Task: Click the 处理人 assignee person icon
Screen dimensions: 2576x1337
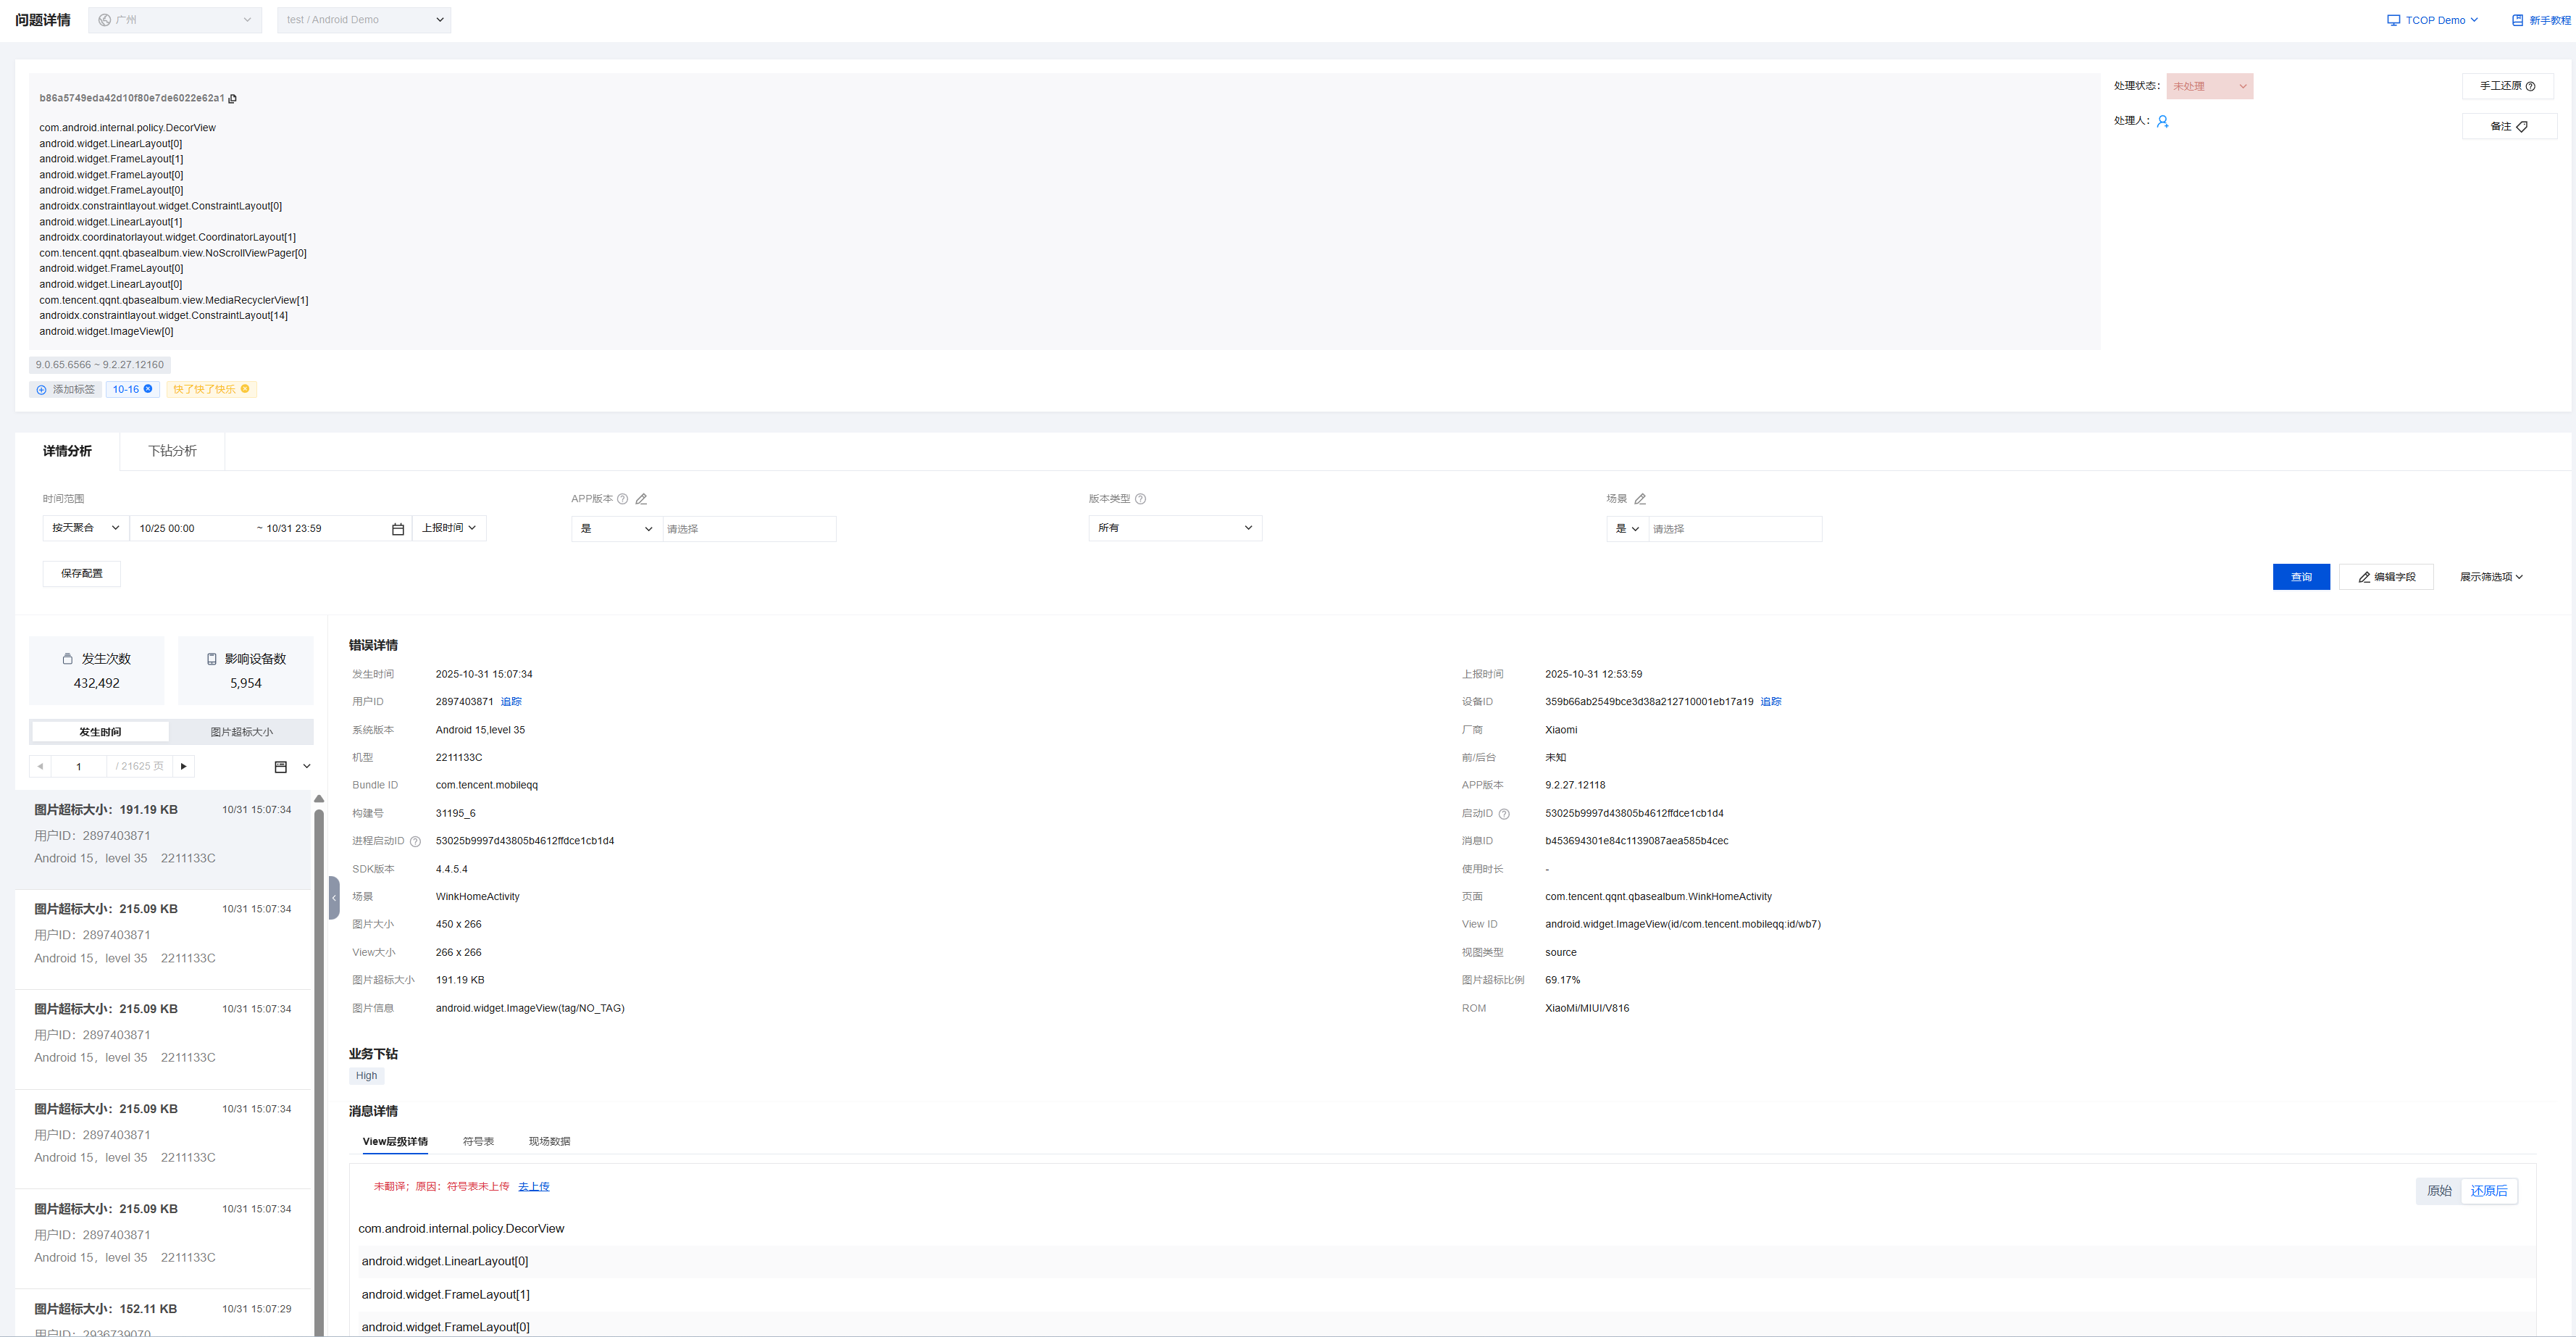Action: 2162,121
